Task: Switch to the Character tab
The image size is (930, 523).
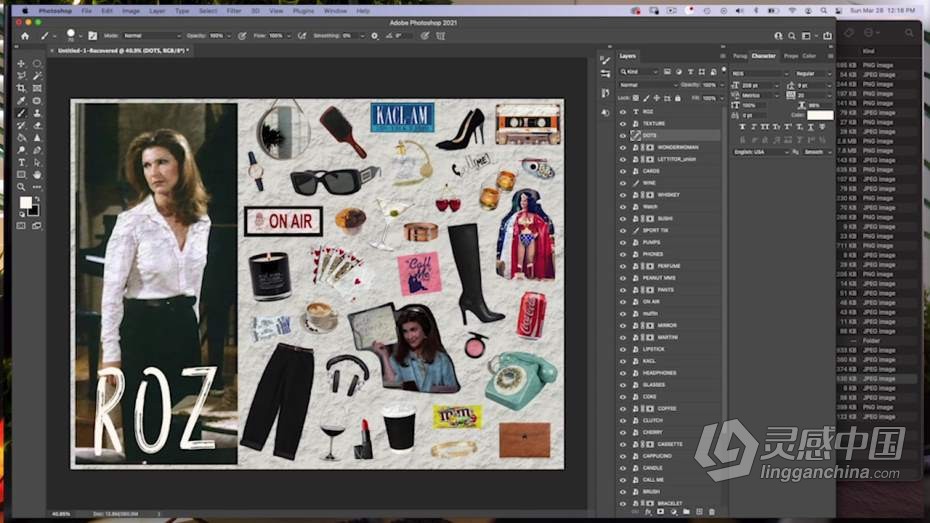Action: 763,56
